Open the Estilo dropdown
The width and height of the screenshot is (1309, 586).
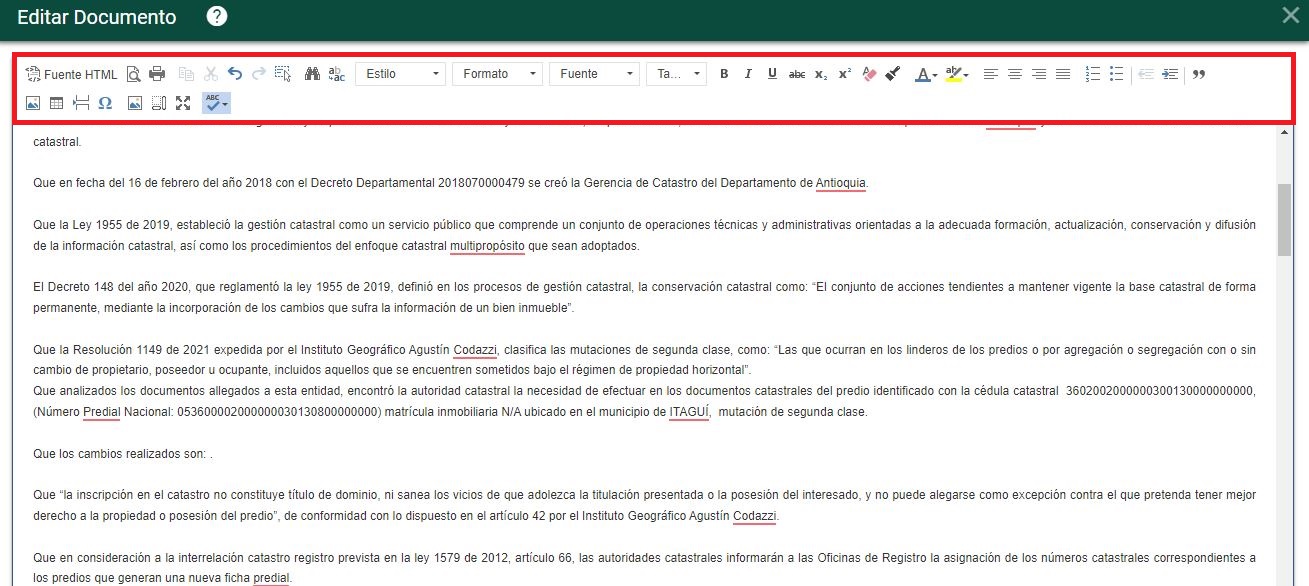point(400,74)
